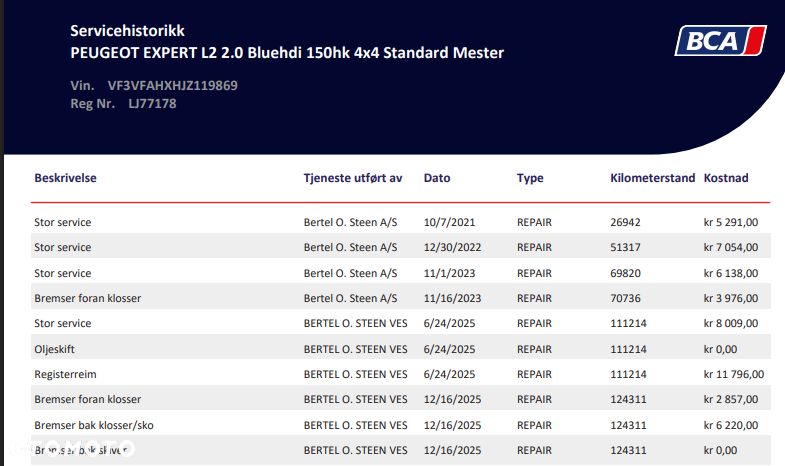Click the Type column header
This screenshot has width=785, height=466.
[530, 178]
